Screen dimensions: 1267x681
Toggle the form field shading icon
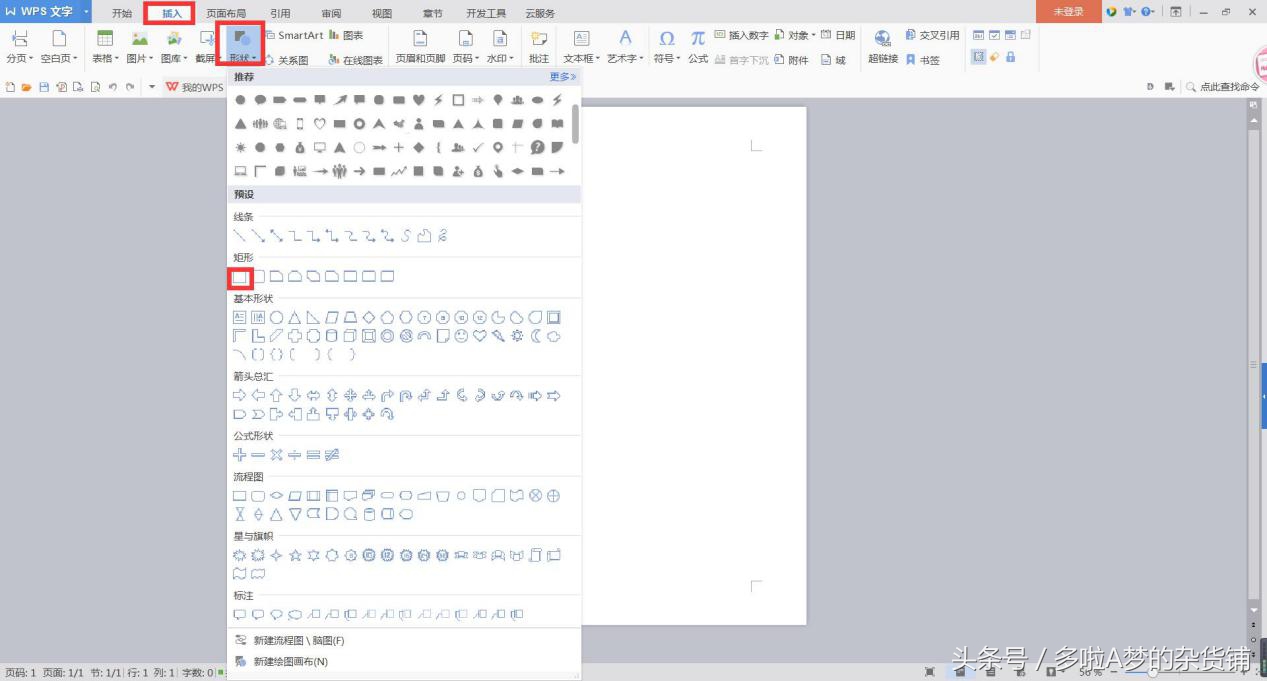(x=978, y=58)
